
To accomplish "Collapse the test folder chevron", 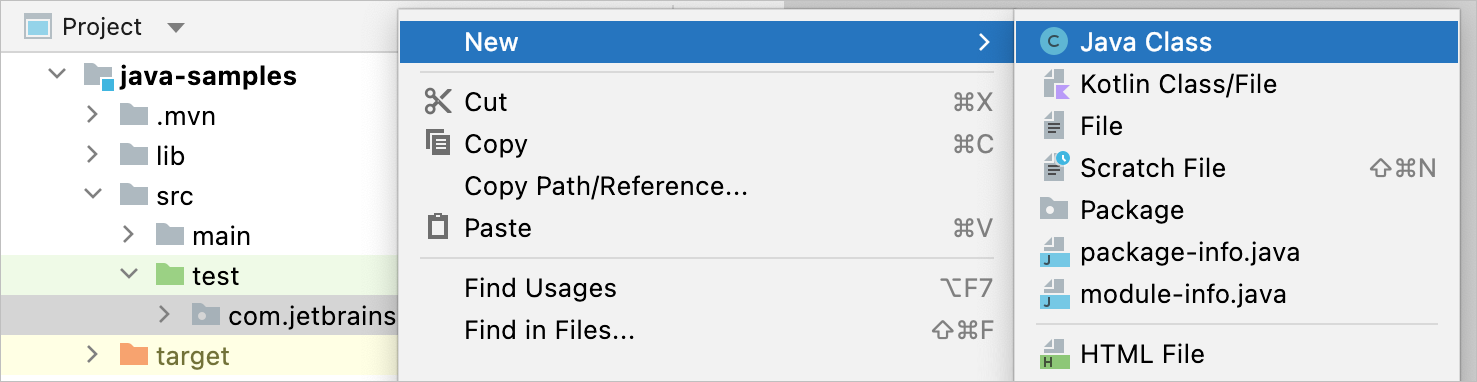I will [129, 274].
